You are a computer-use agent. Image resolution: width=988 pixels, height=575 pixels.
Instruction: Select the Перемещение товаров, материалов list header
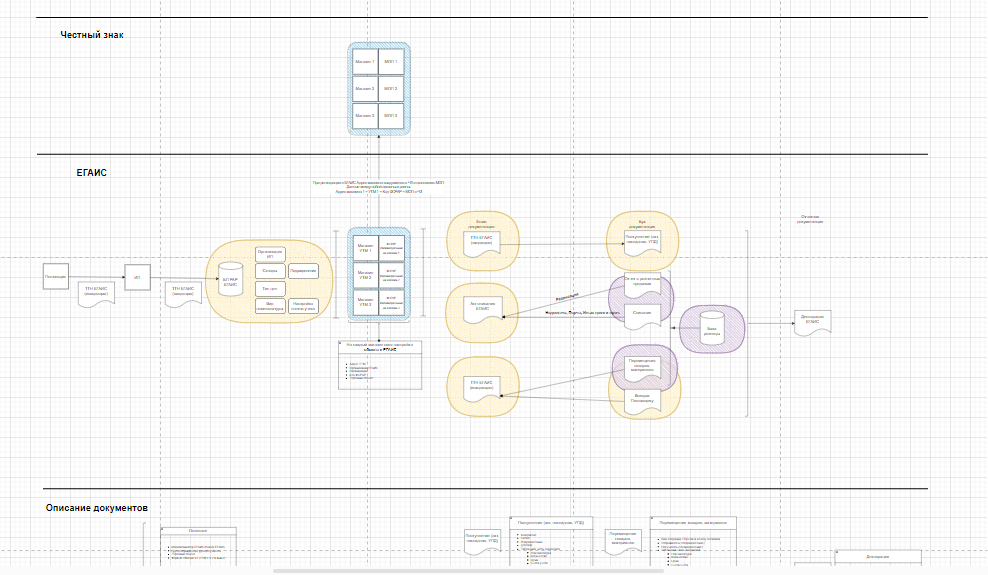click(693, 523)
